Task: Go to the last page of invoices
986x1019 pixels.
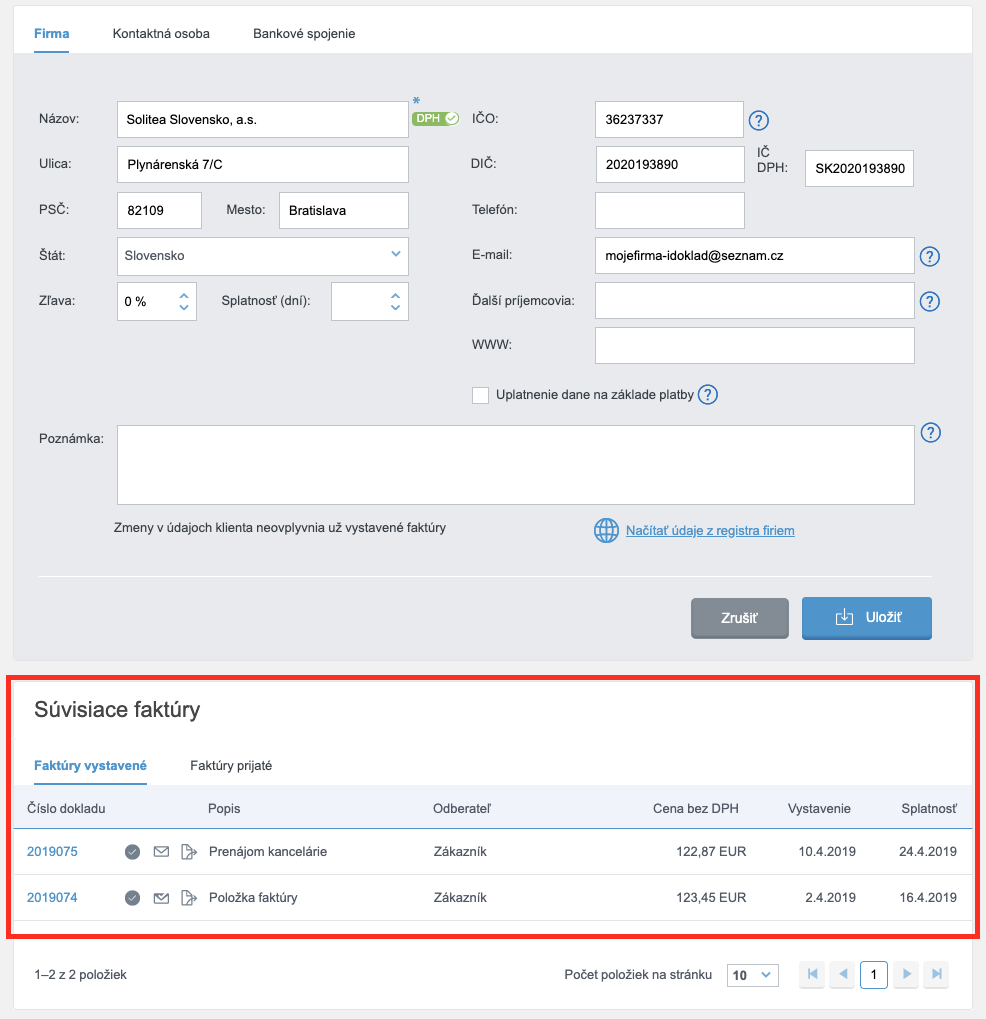Action: tap(936, 974)
